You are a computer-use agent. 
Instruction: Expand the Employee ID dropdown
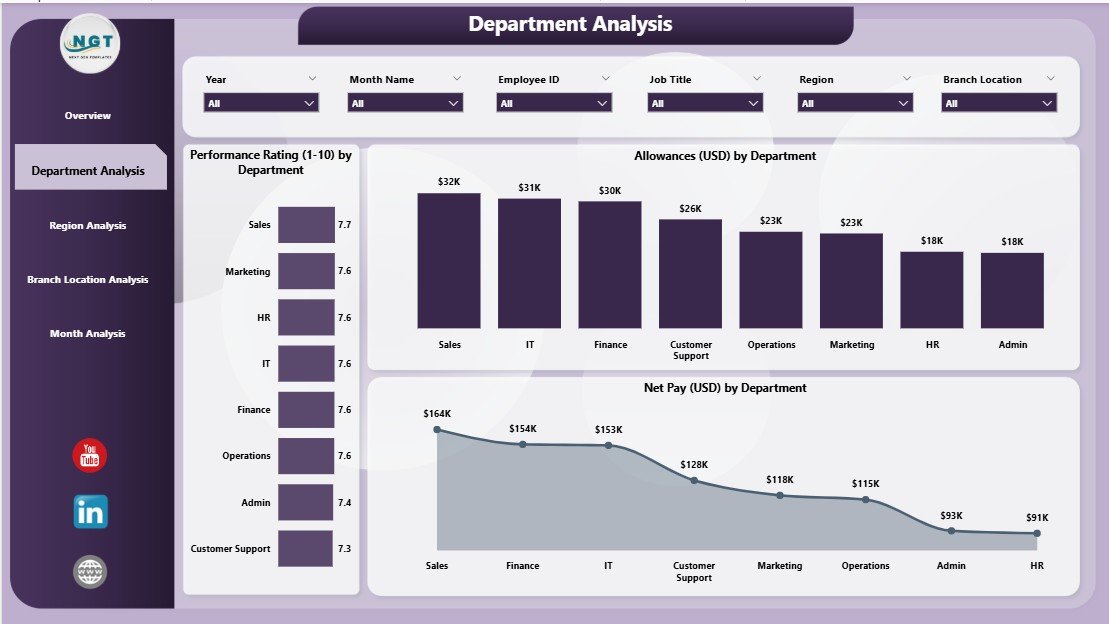pyautogui.click(x=553, y=102)
